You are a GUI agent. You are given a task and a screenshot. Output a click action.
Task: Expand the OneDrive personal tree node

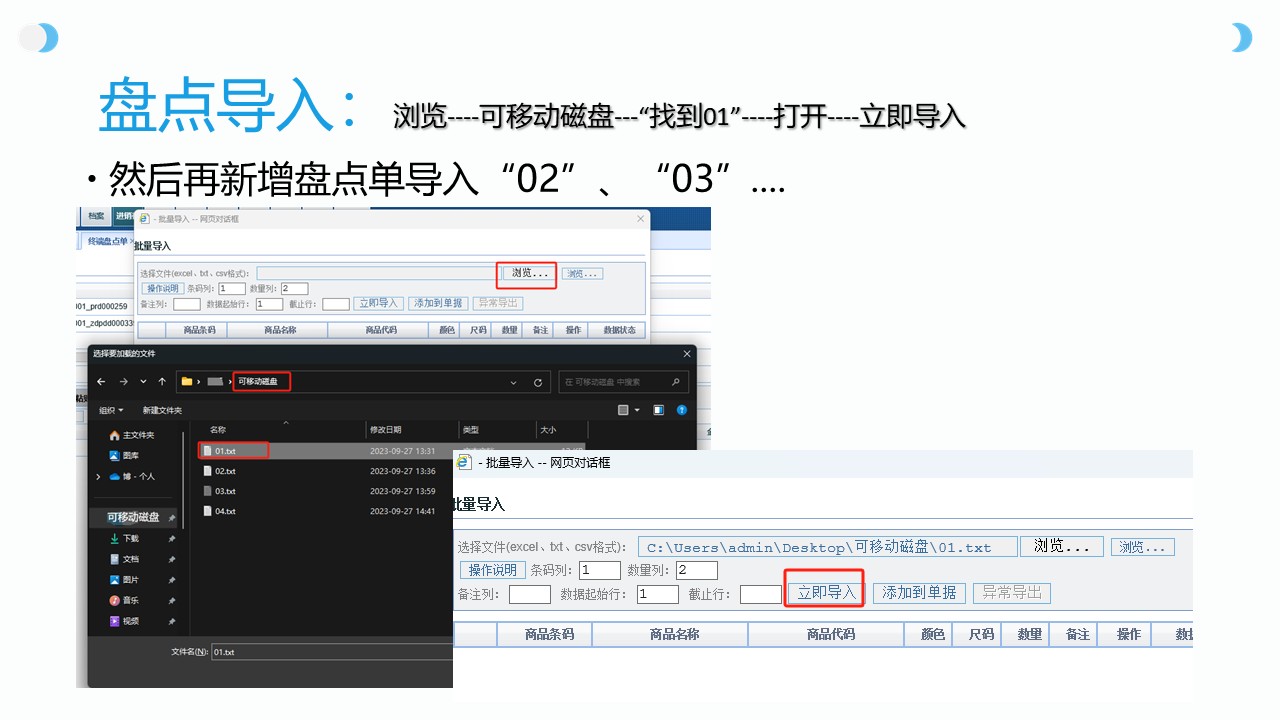click(x=98, y=477)
